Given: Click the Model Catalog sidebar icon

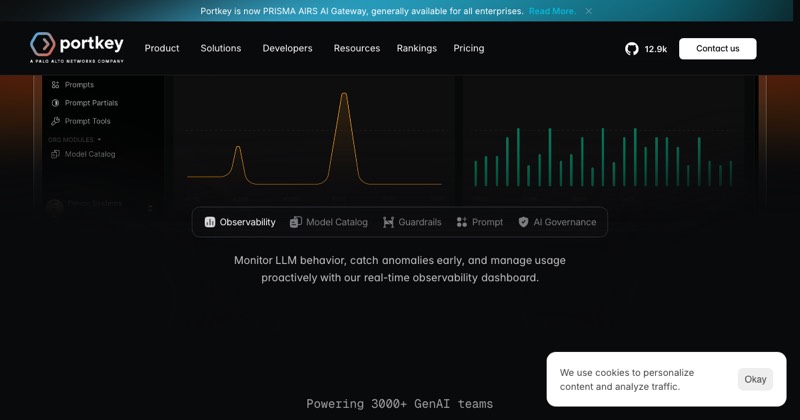Looking at the screenshot, I should (x=55, y=154).
